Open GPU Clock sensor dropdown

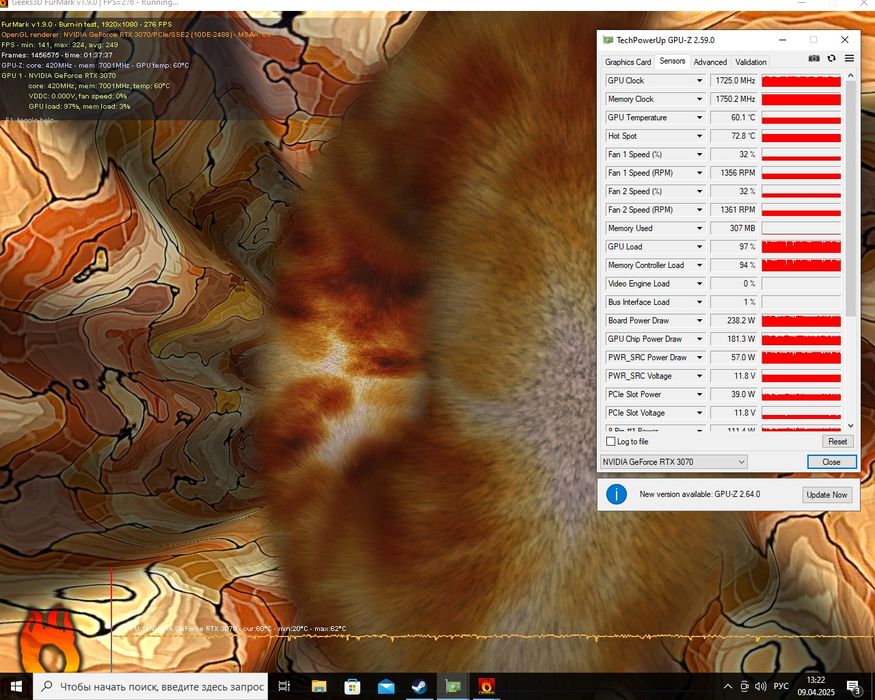(699, 81)
